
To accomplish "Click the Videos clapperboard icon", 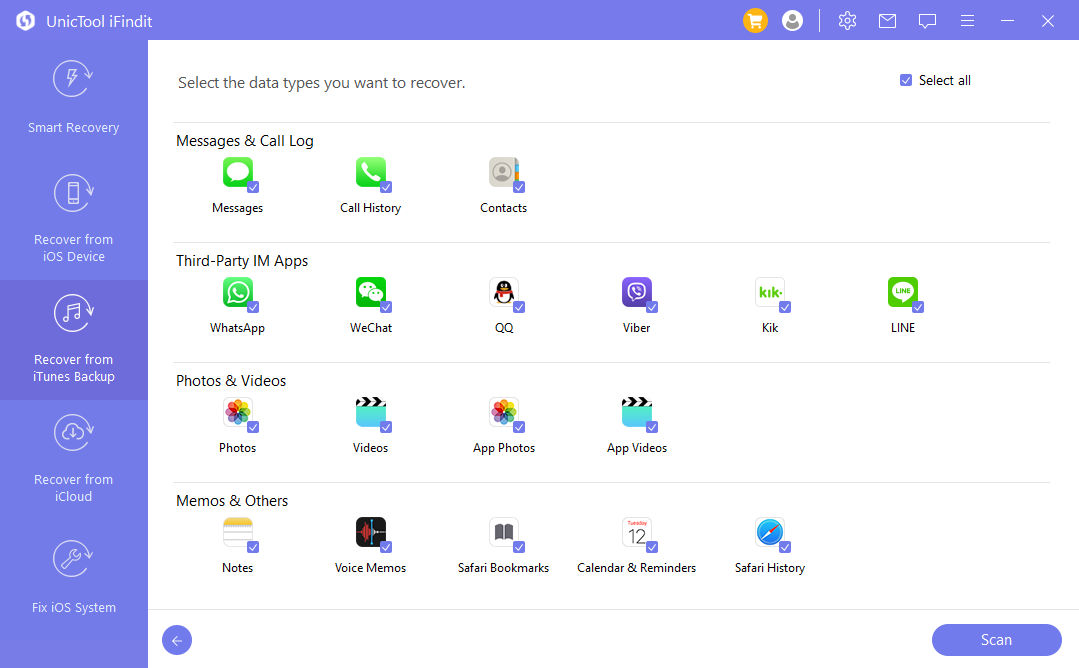I will 370,411.
